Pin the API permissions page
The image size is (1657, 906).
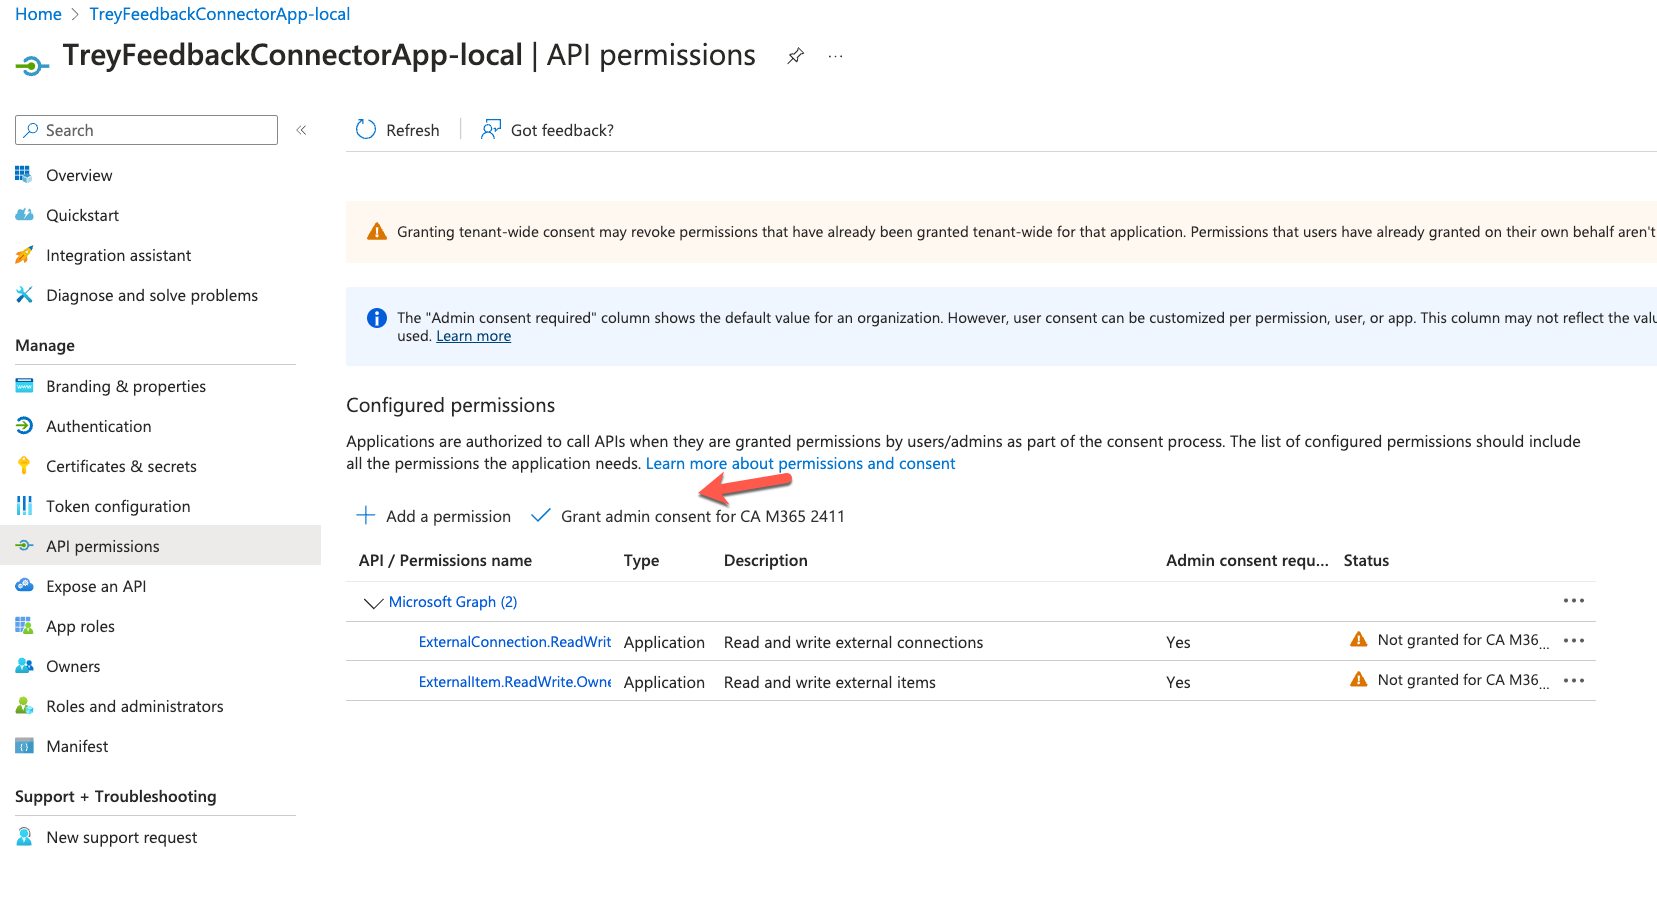[x=795, y=56]
